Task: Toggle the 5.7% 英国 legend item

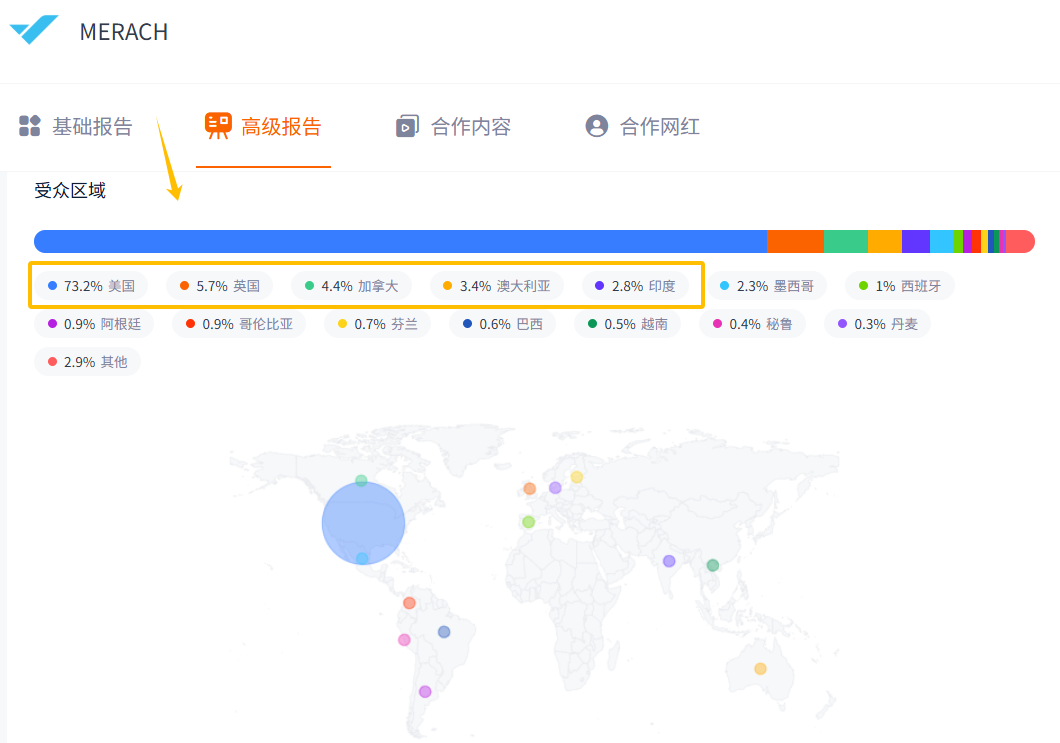Action: tap(220, 286)
